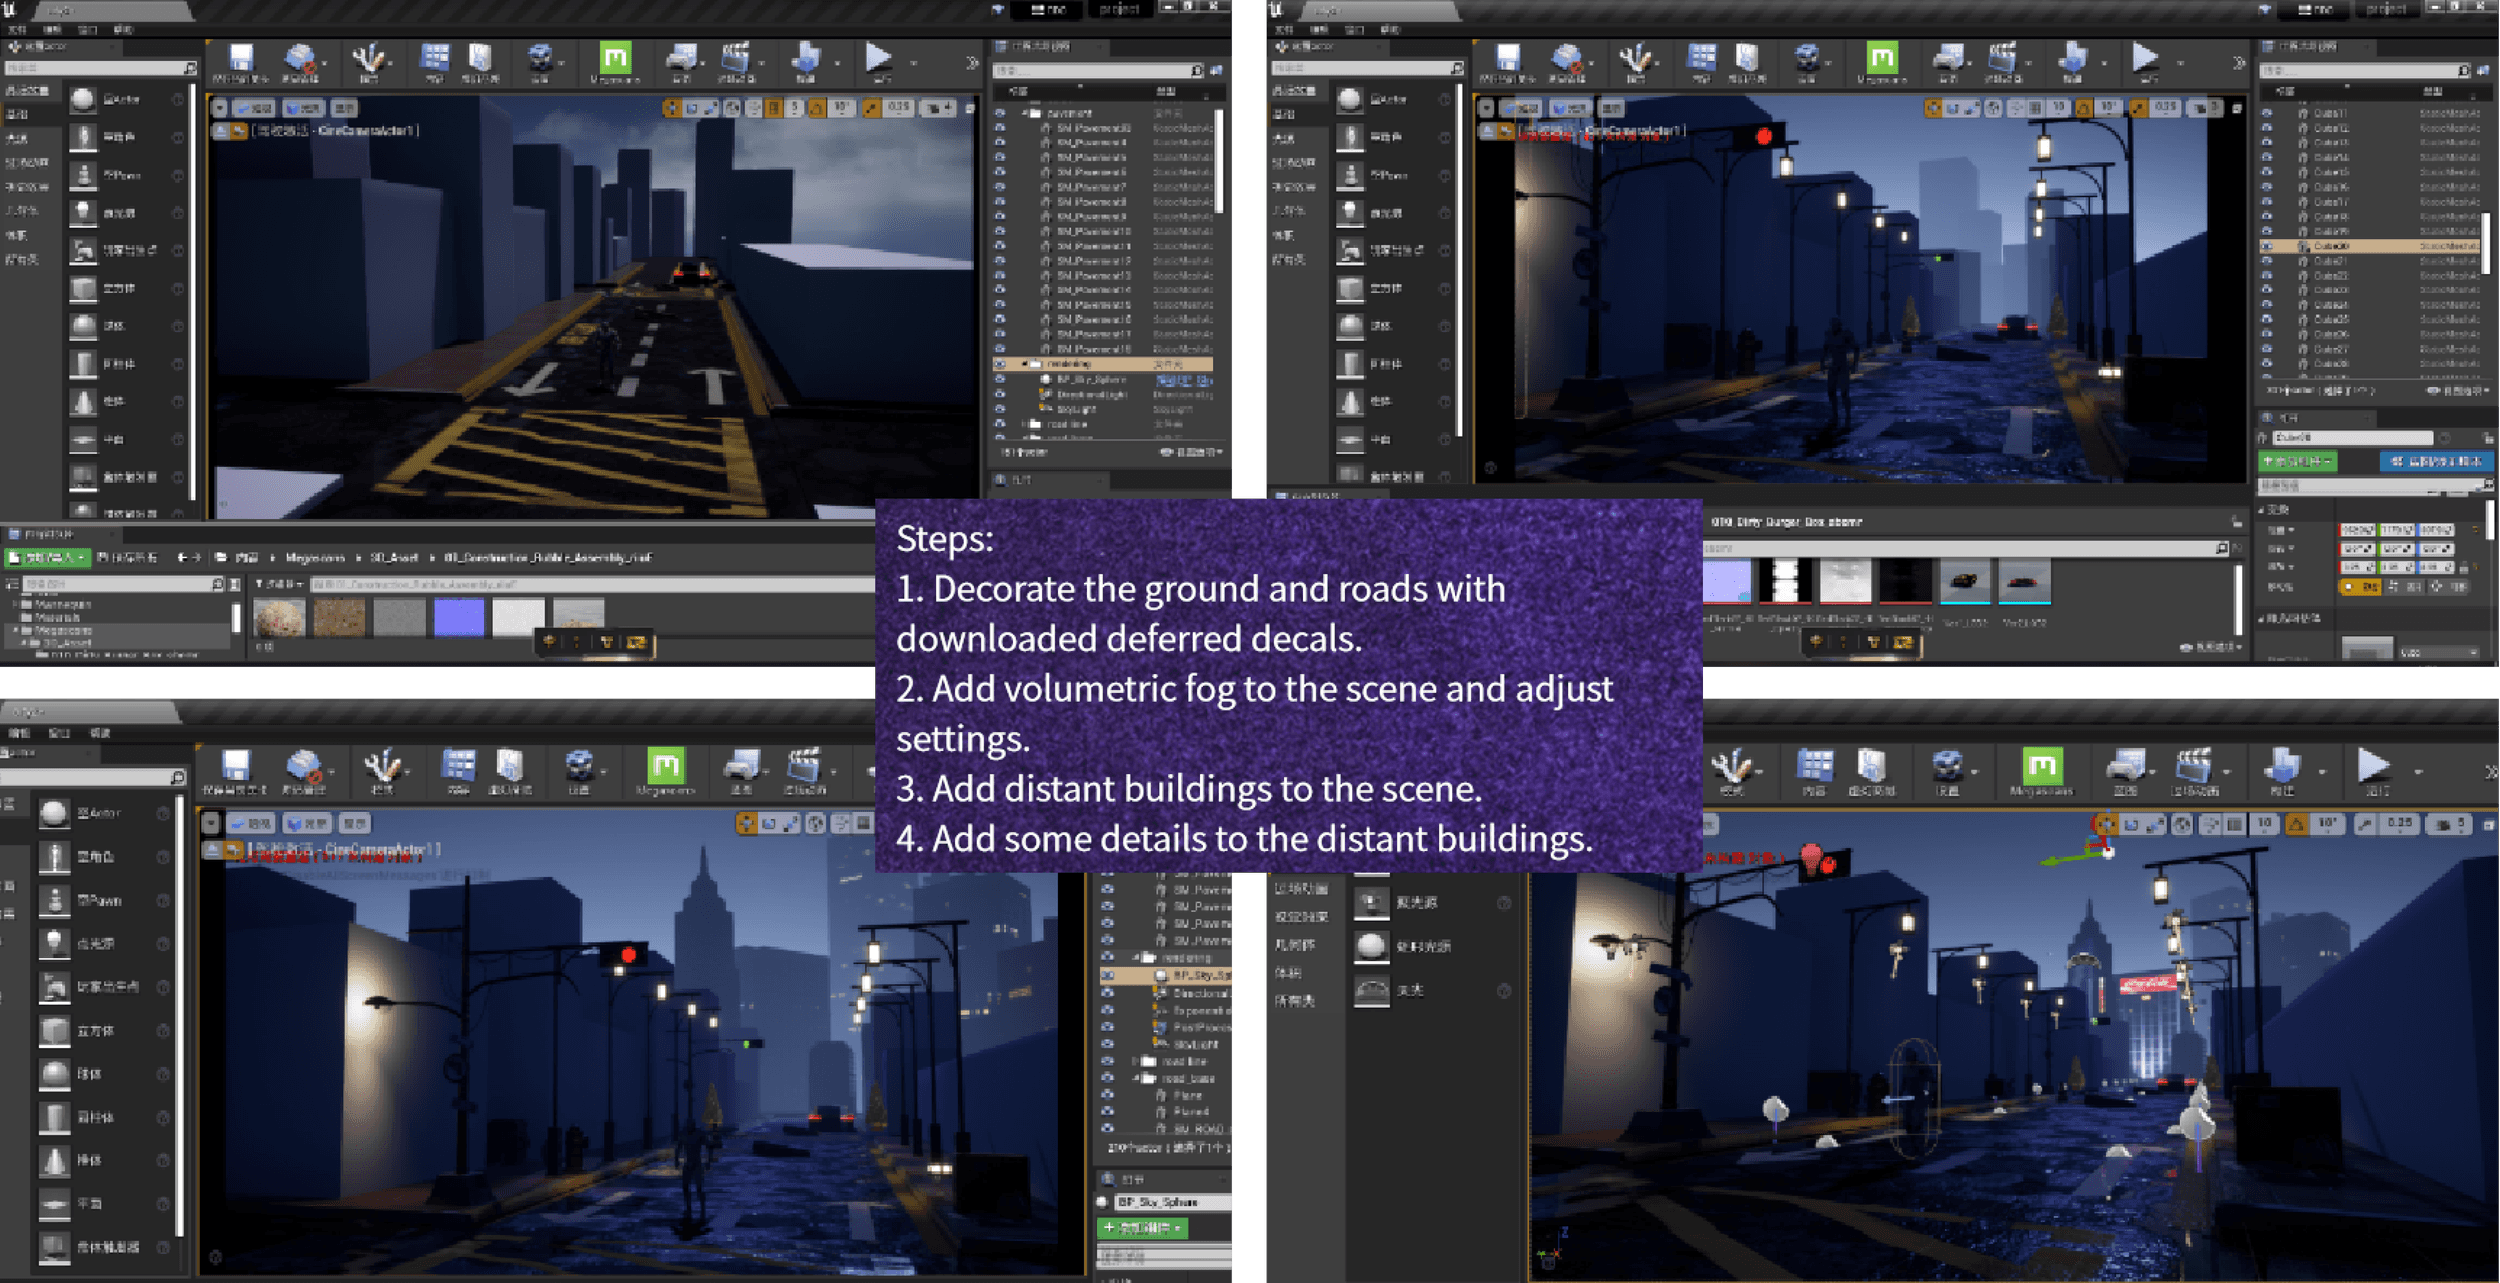Screen dimensions: 2500x1283
Task: Open Marketplace icon in top-left screenshot toolbar
Action: click(481, 58)
